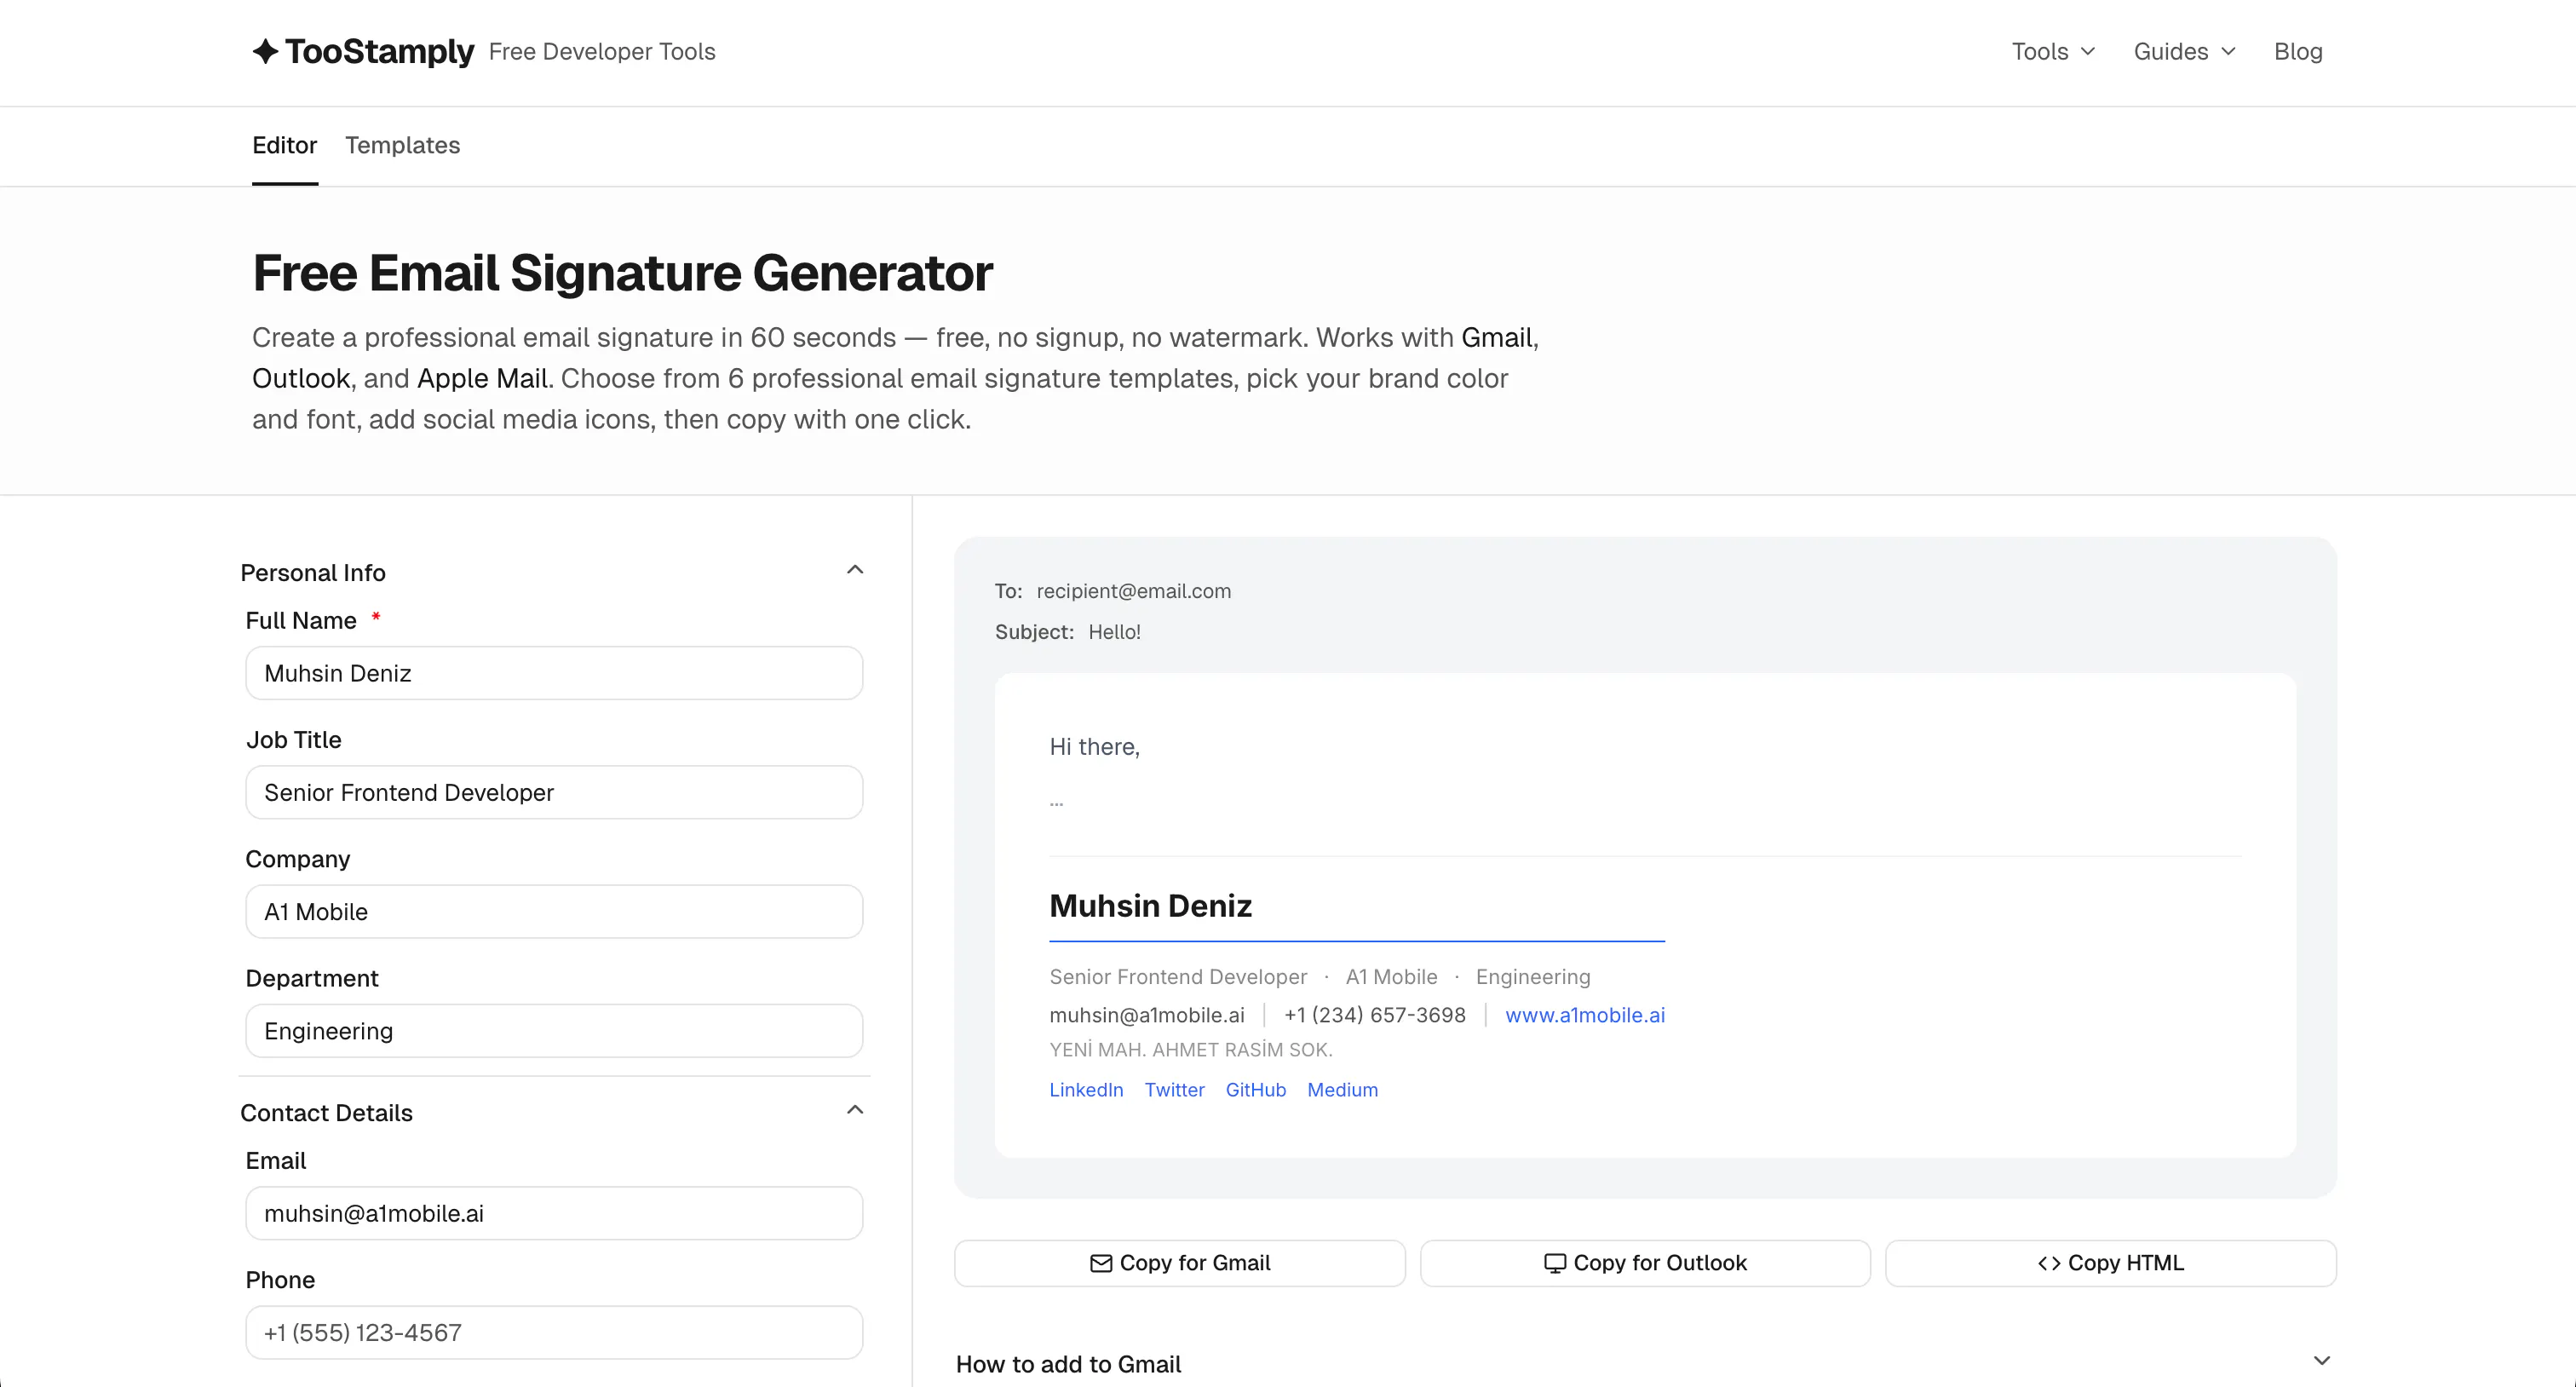The width and height of the screenshot is (2576, 1387).
Task: Click the TooStamply star logo icon
Action: point(265,51)
